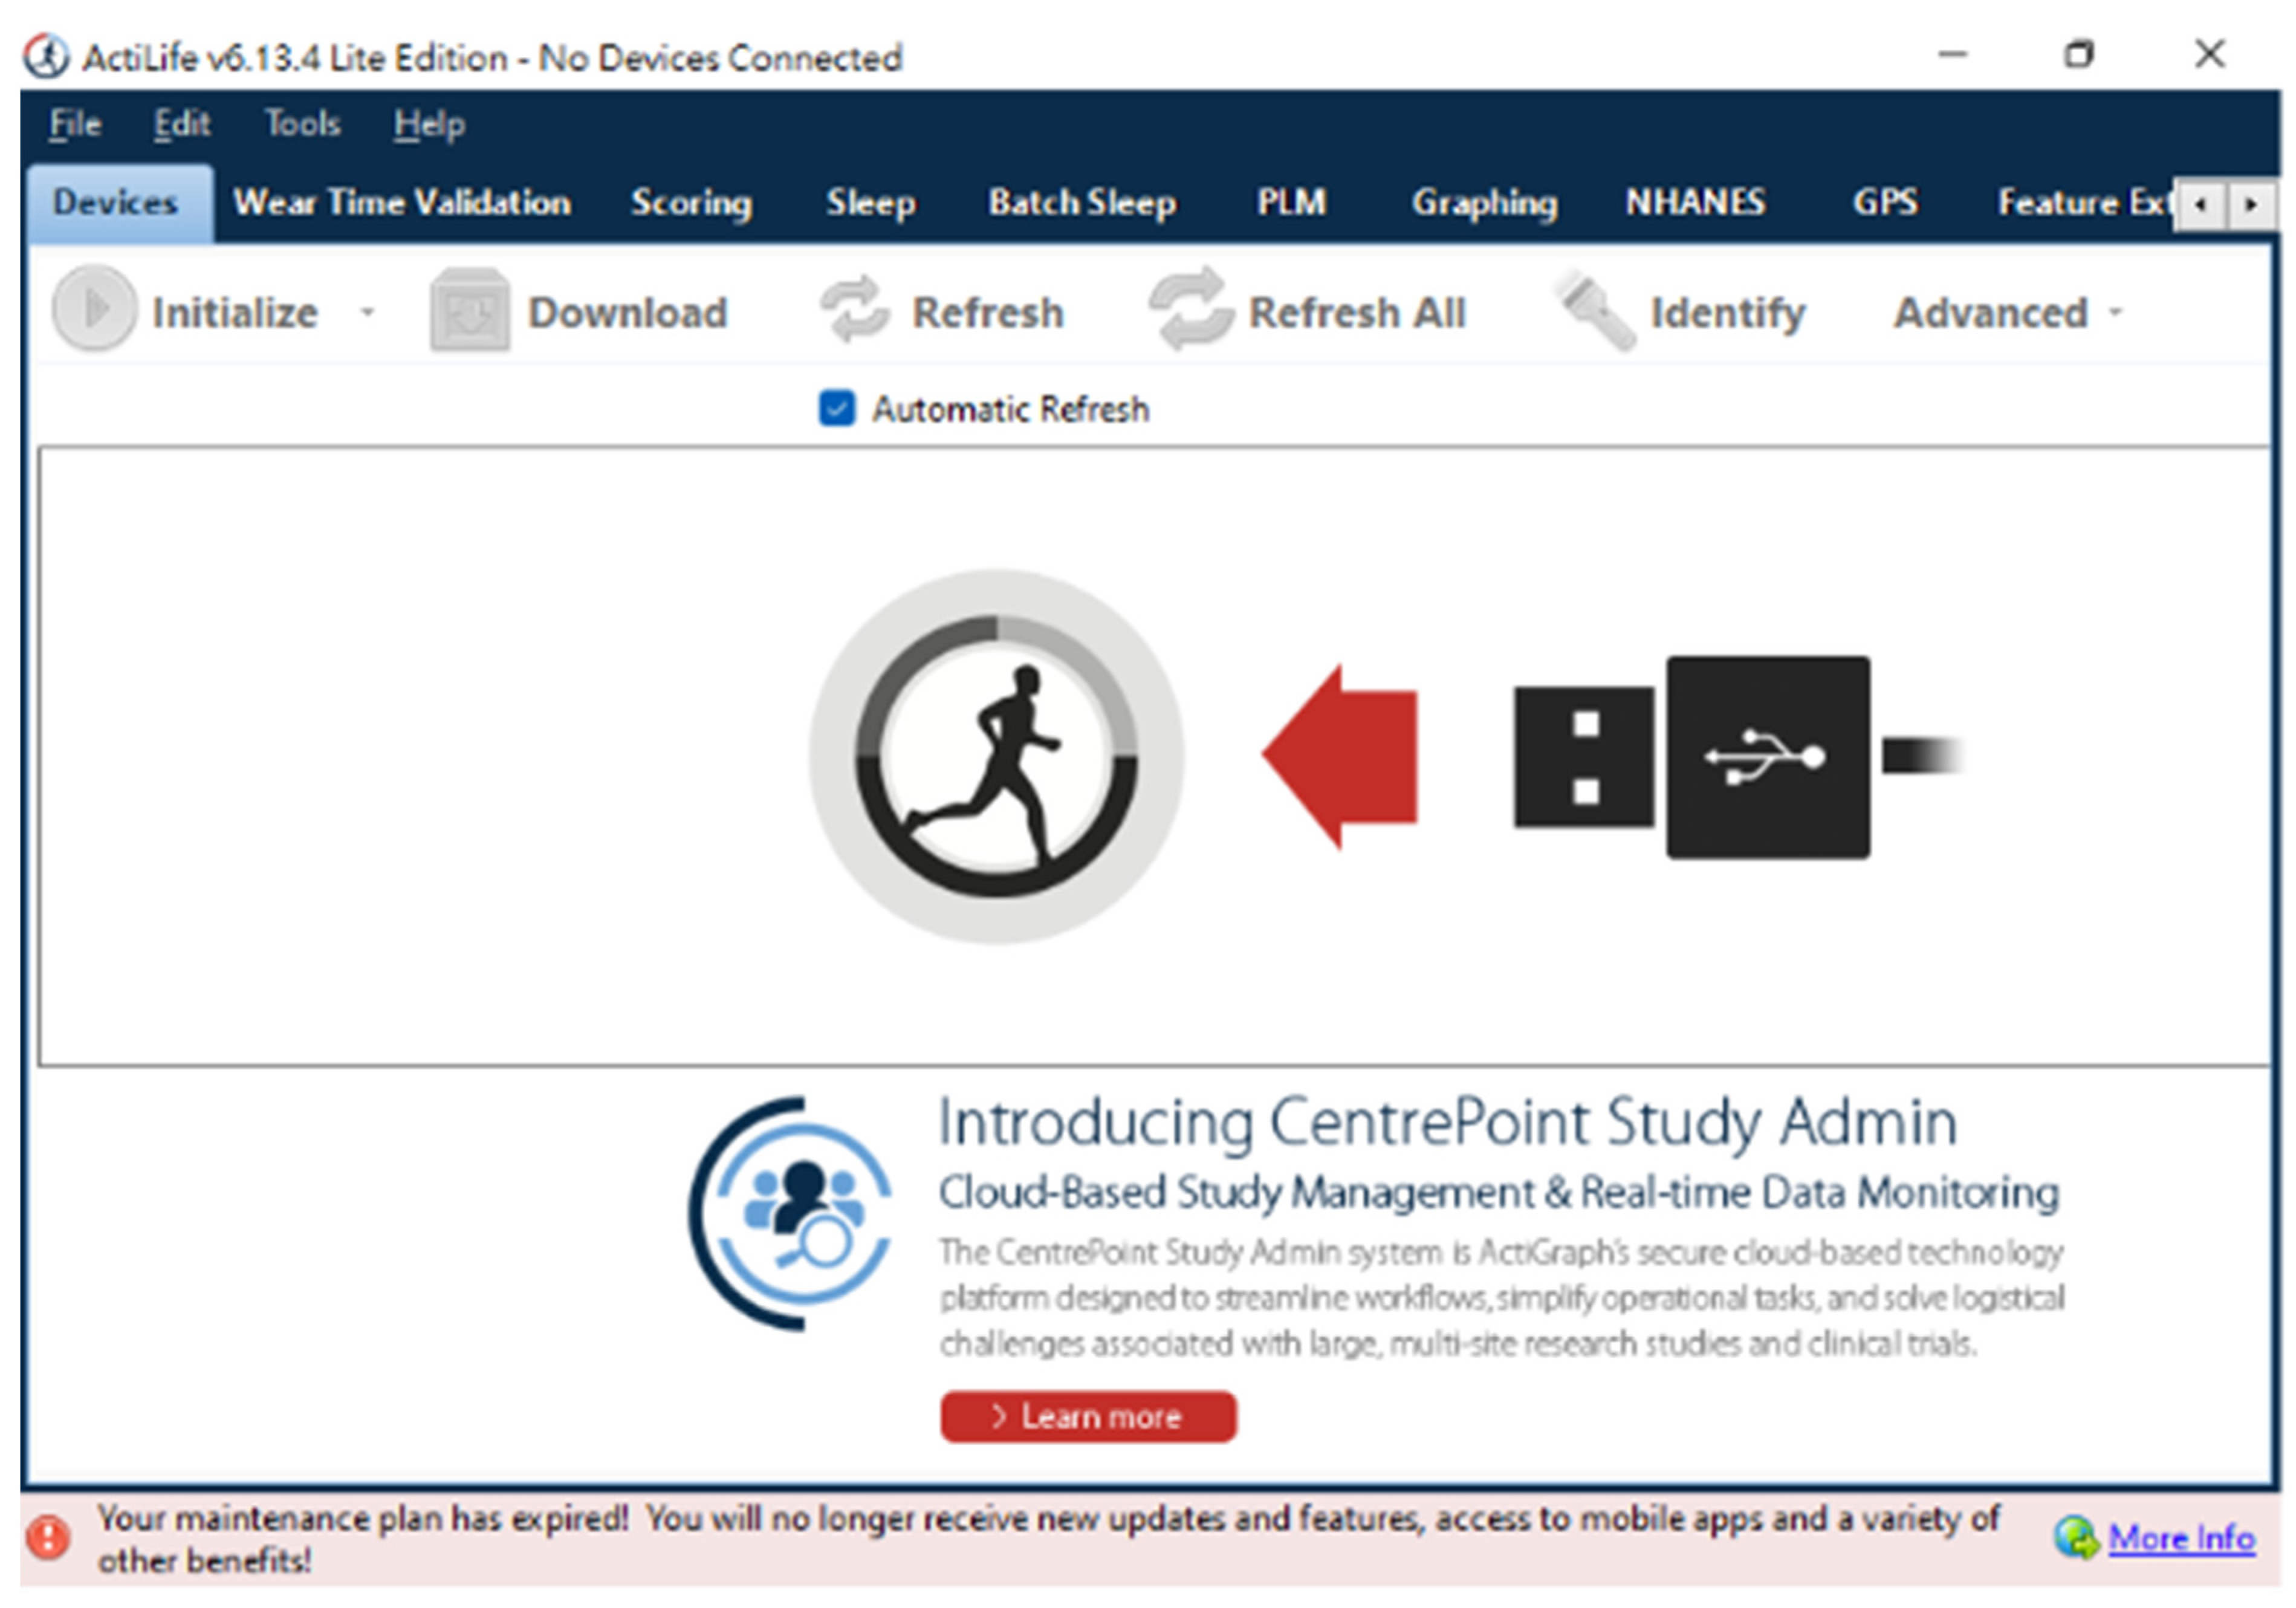Click the Download device icon

[x=469, y=311]
